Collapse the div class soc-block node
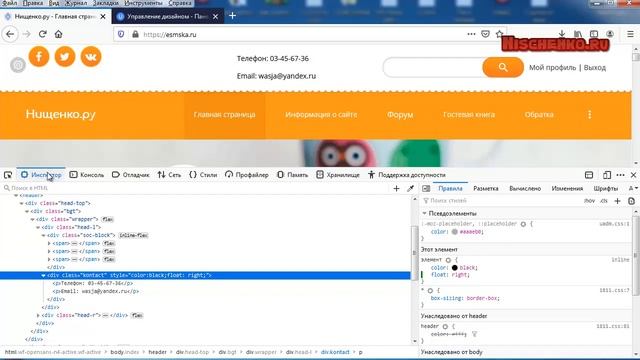Image resolution: width=640 pixels, height=360 pixels. tap(43, 236)
